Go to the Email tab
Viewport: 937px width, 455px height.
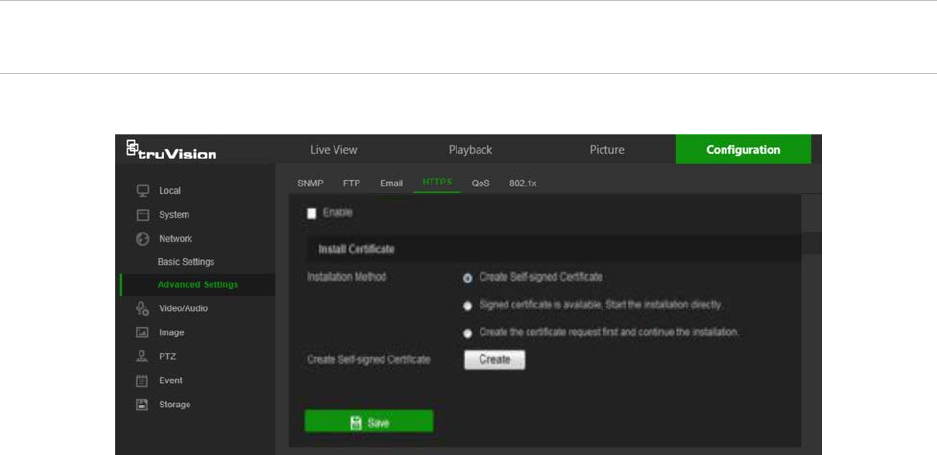[391, 184]
